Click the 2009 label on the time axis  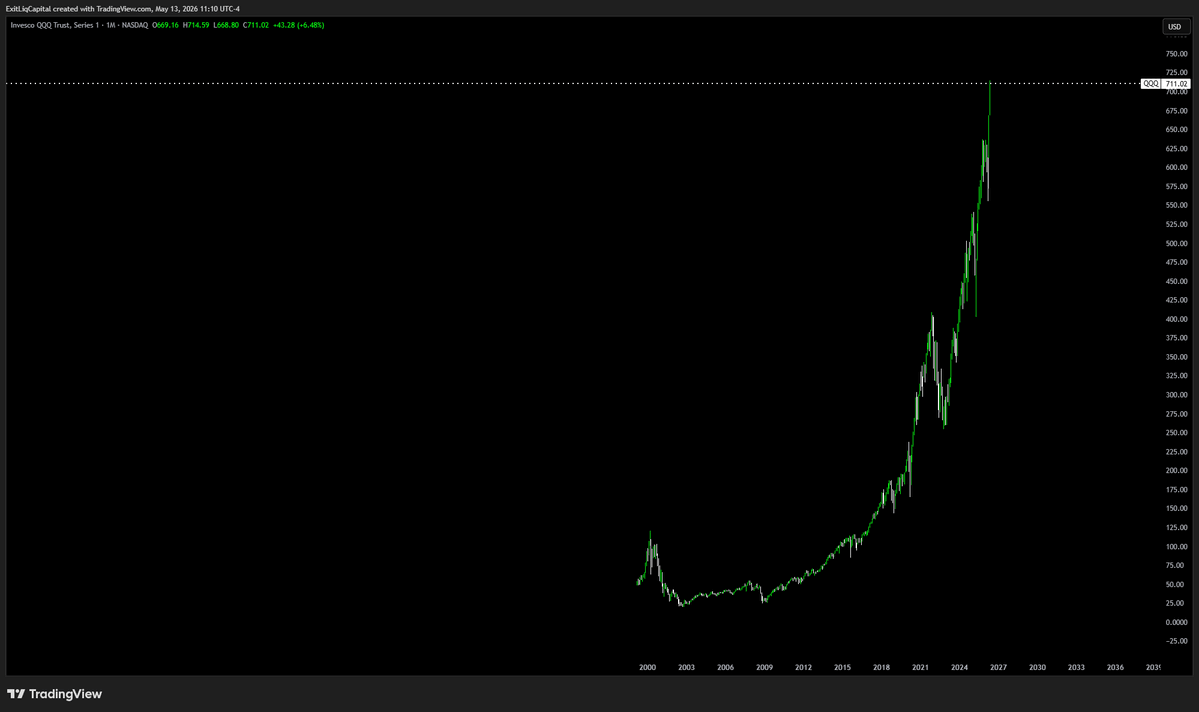765,668
